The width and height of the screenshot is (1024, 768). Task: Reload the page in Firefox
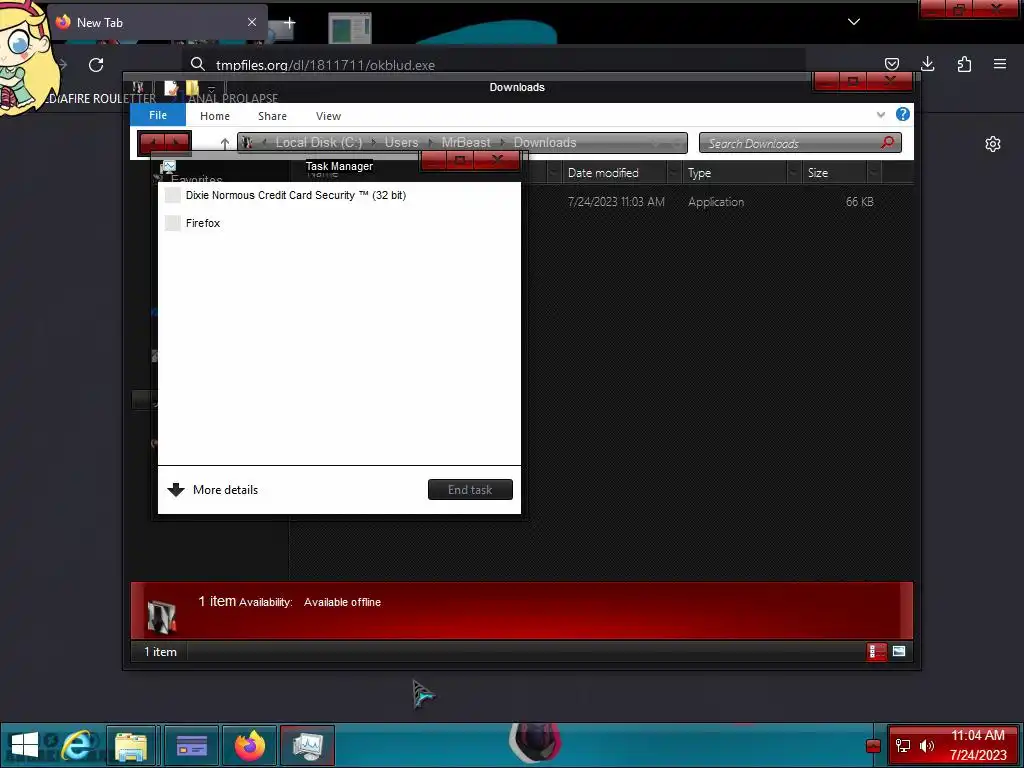96,65
